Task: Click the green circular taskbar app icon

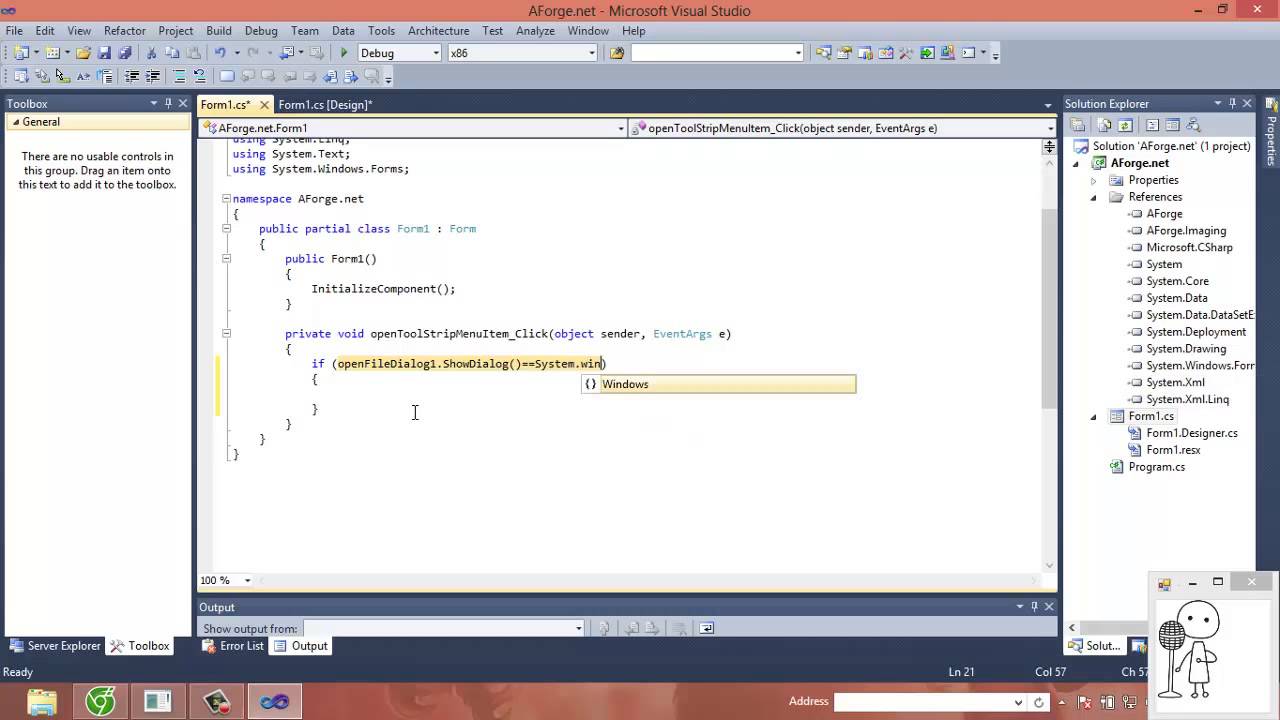Action: tap(100, 702)
